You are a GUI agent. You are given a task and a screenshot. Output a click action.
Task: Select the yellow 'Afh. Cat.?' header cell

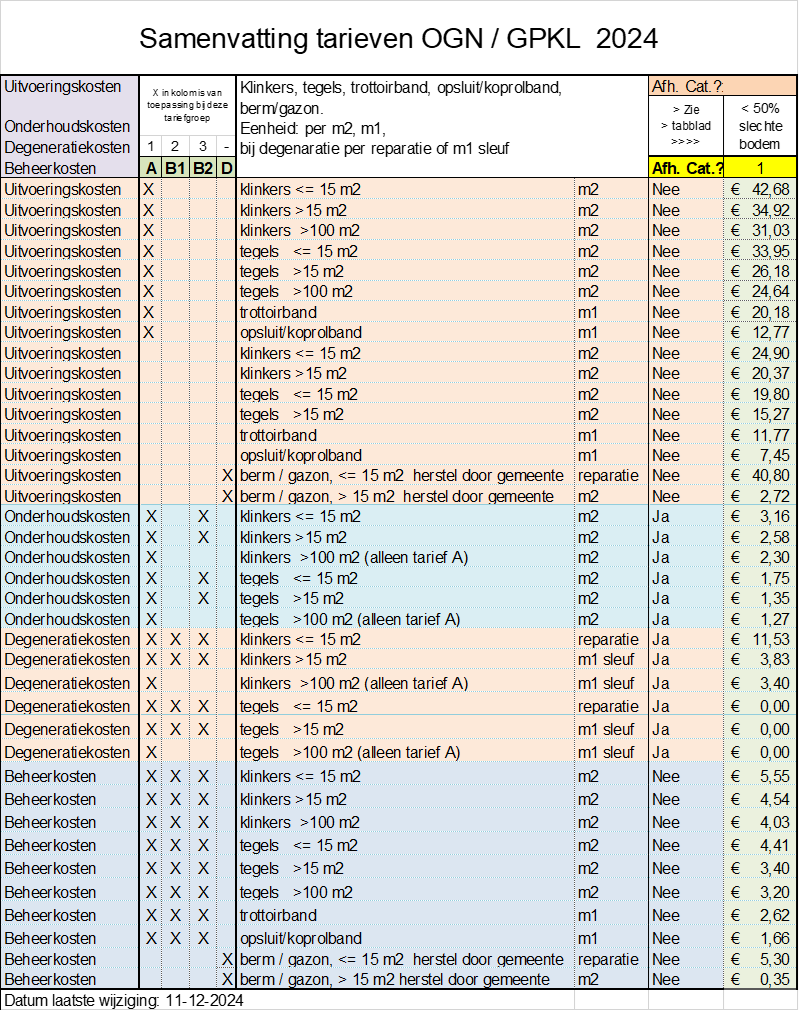686,168
